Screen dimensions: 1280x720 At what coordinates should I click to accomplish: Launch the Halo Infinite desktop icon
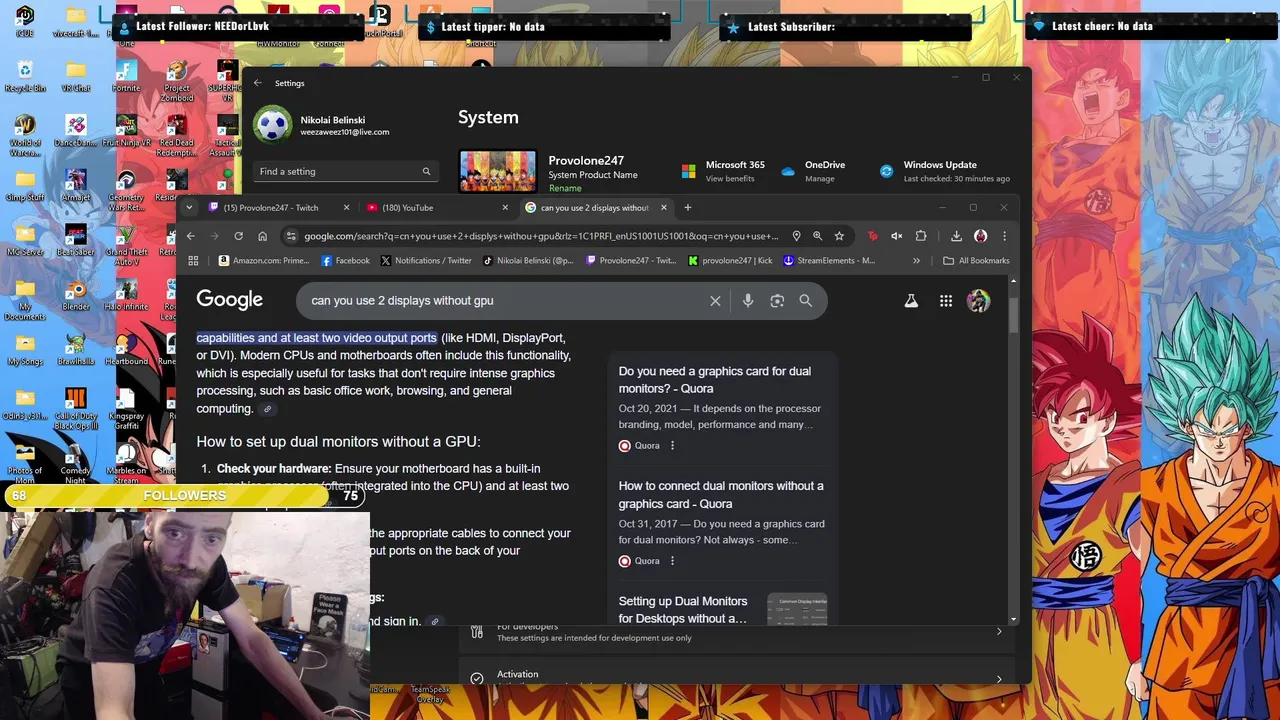point(126,295)
